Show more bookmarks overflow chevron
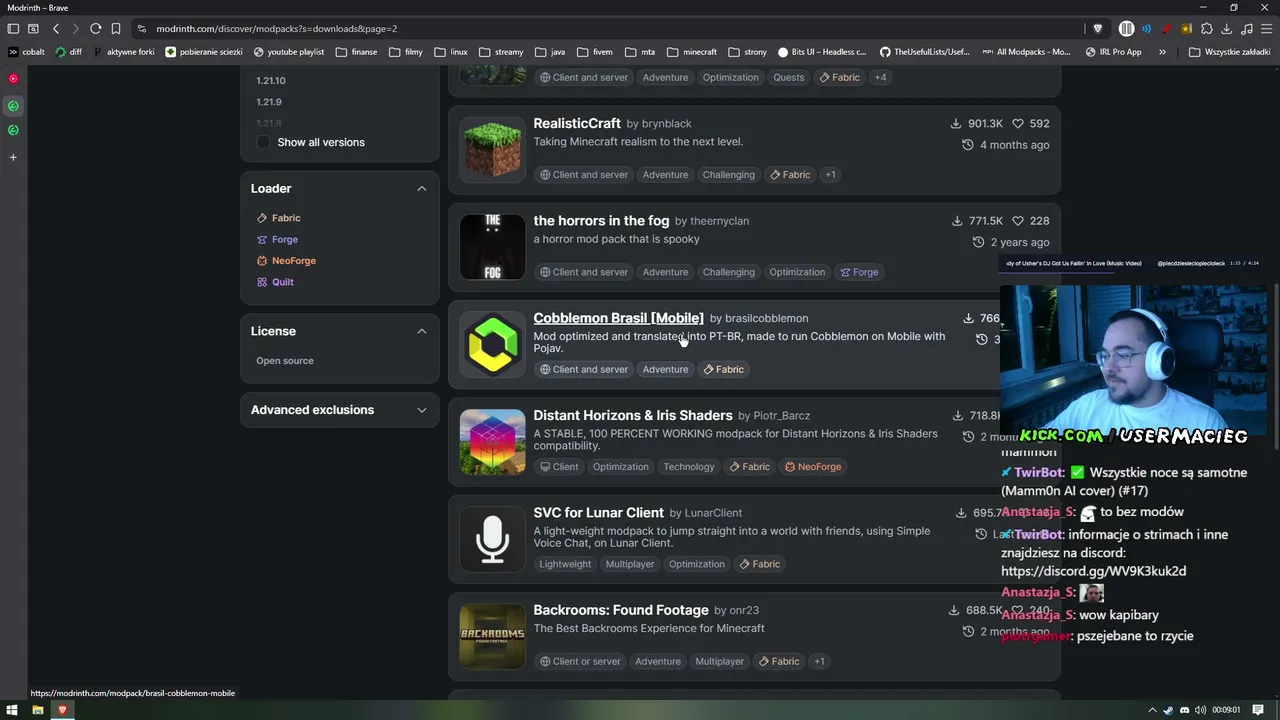The image size is (1280, 720). (x=1162, y=52)
